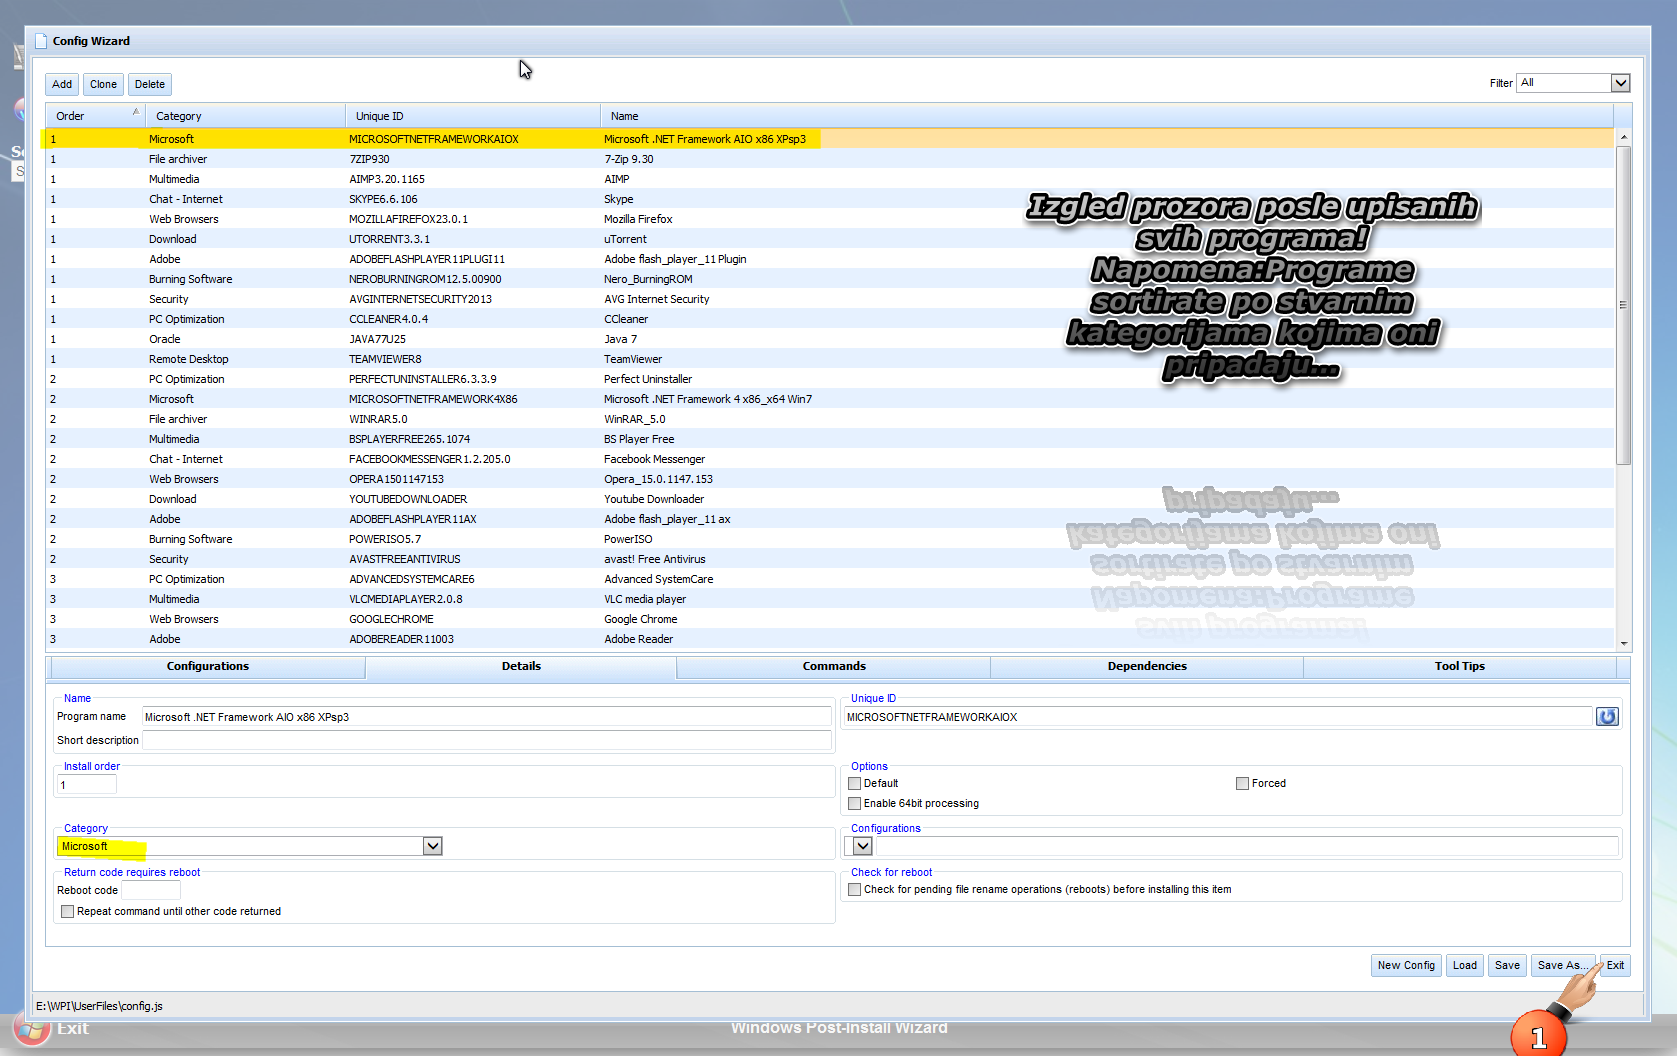Select the Adobe flash_player_11 Plugin row
The width and height of the screenshot is (1677, 1056).
(830, 259)
